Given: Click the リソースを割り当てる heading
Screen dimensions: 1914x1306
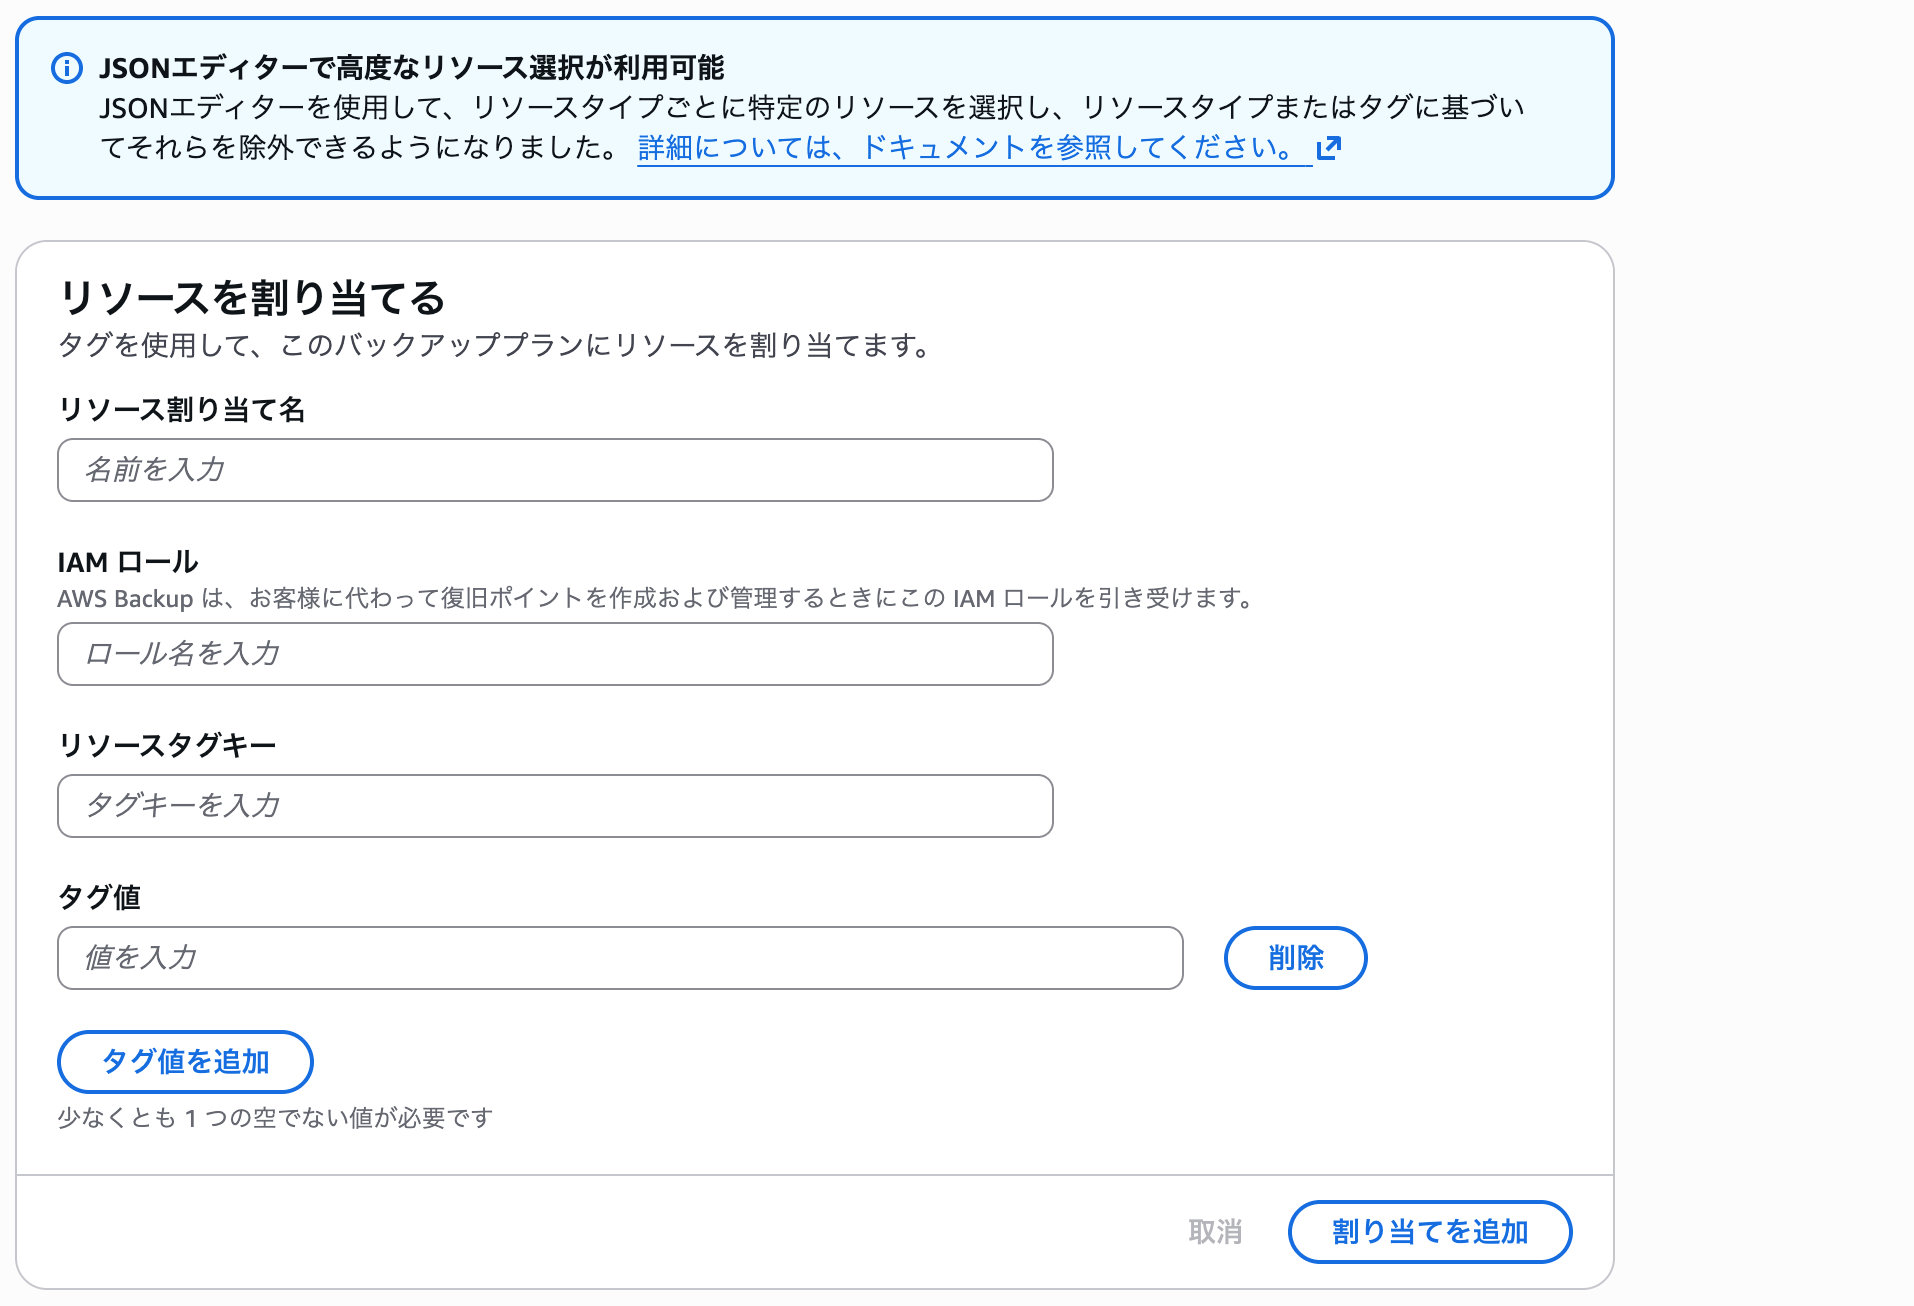Looking at the screenshot, I should point(253,296).
